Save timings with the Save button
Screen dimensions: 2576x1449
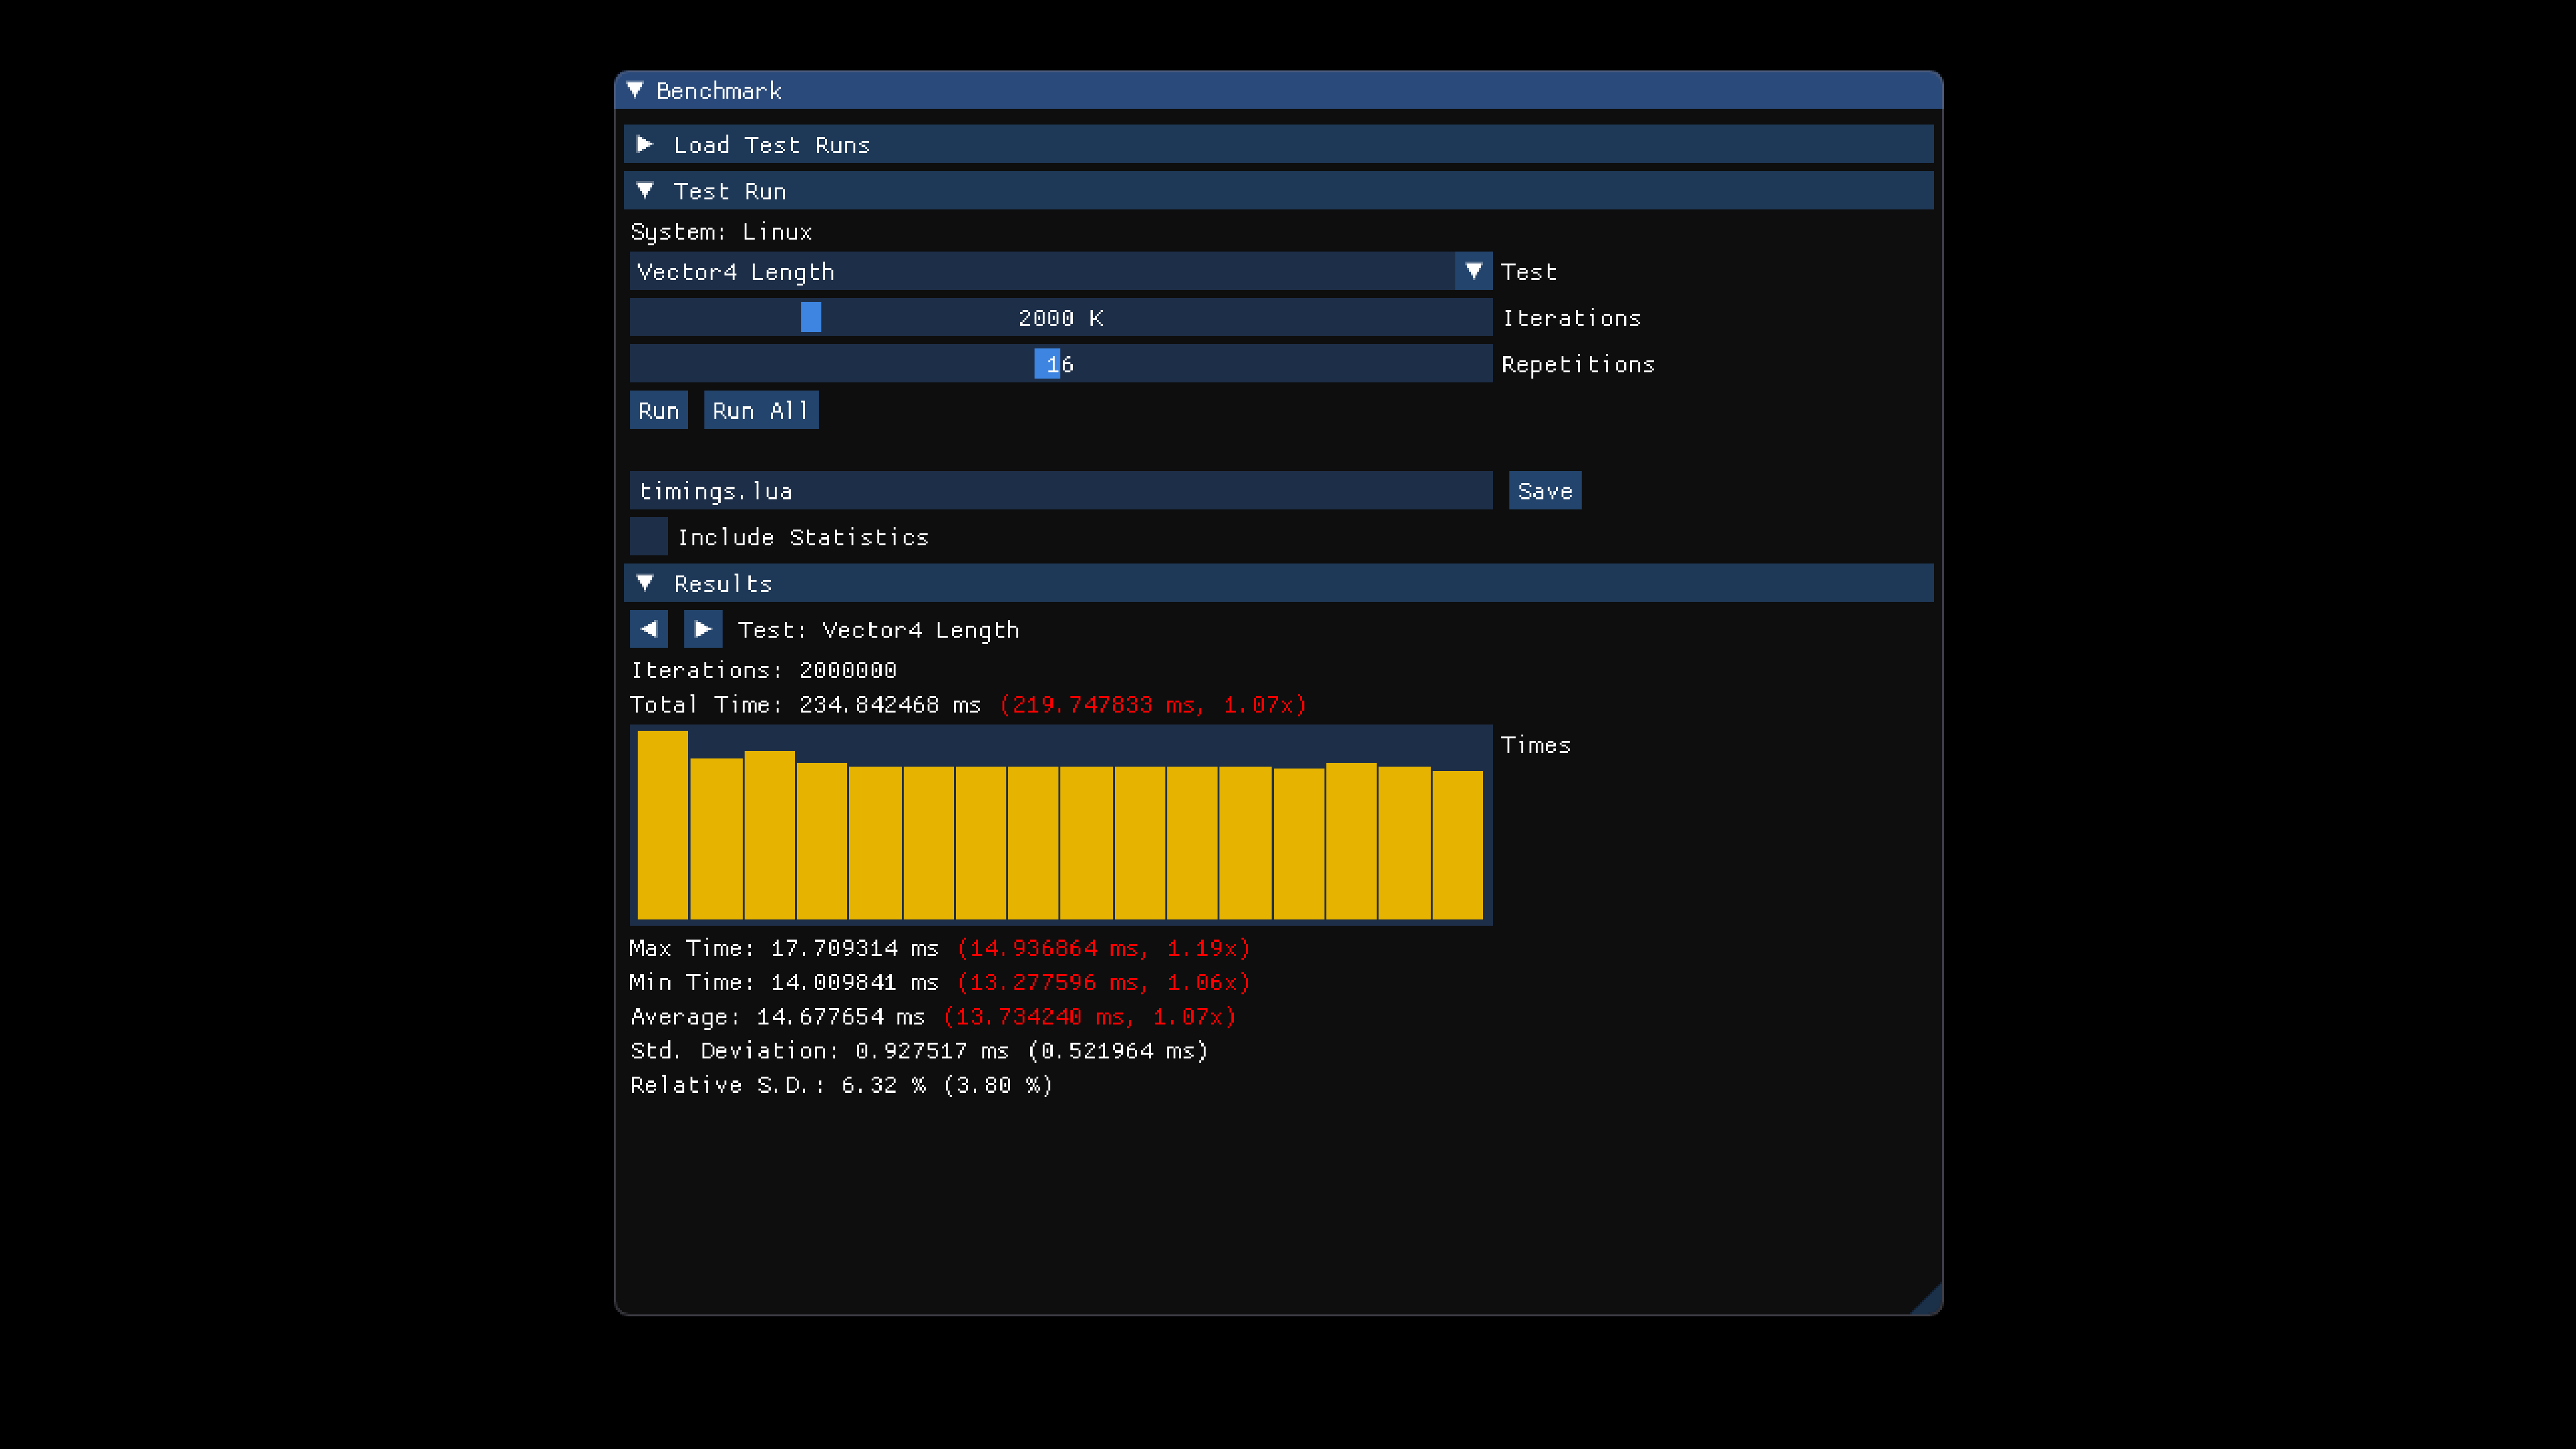pyautogui.click(x=1544, y=491)
